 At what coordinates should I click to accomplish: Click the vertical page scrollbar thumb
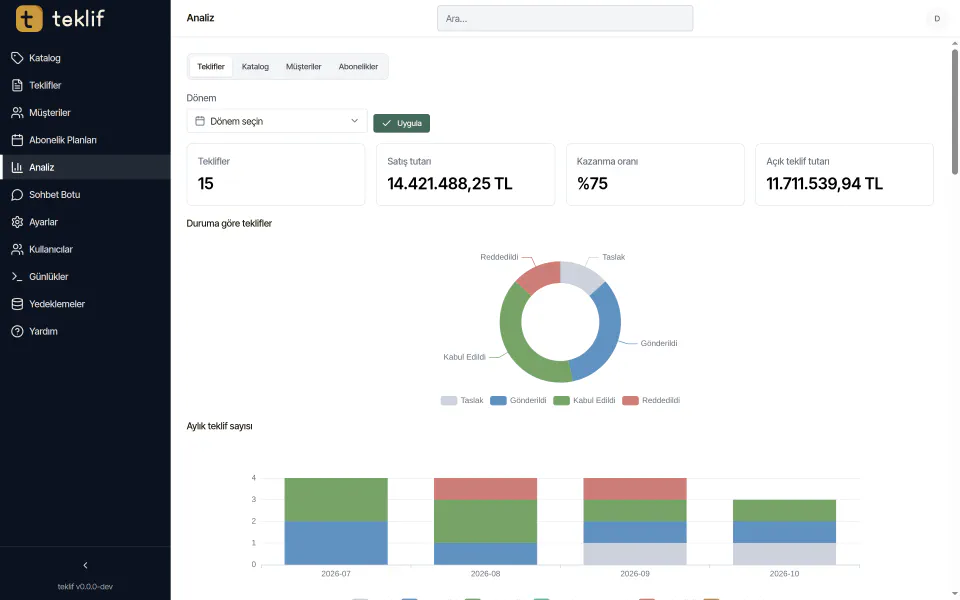point(954,111)
